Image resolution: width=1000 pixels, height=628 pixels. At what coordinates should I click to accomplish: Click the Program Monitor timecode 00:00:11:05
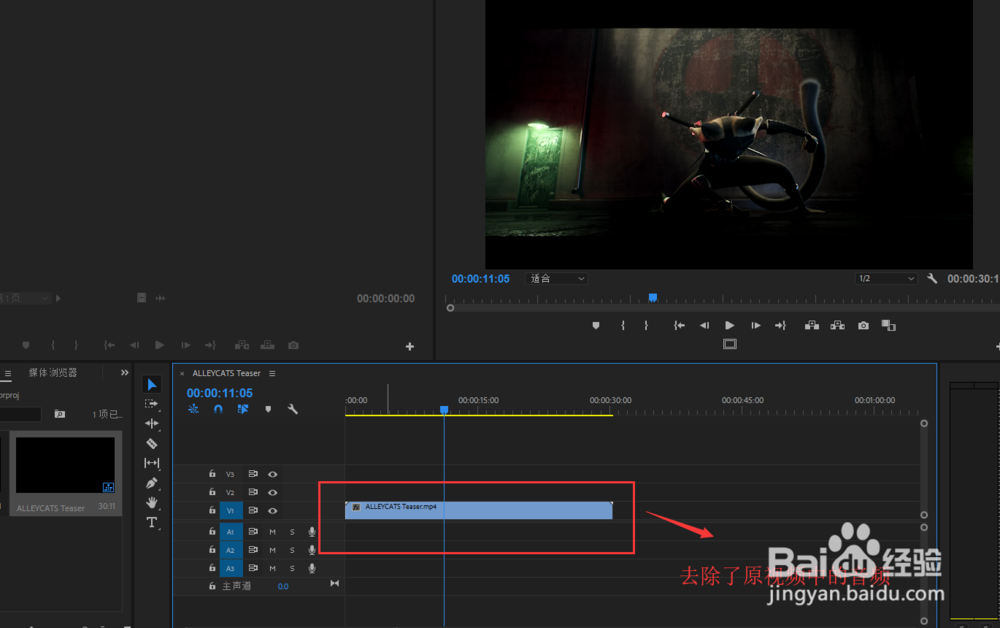[x=480, y=279]
